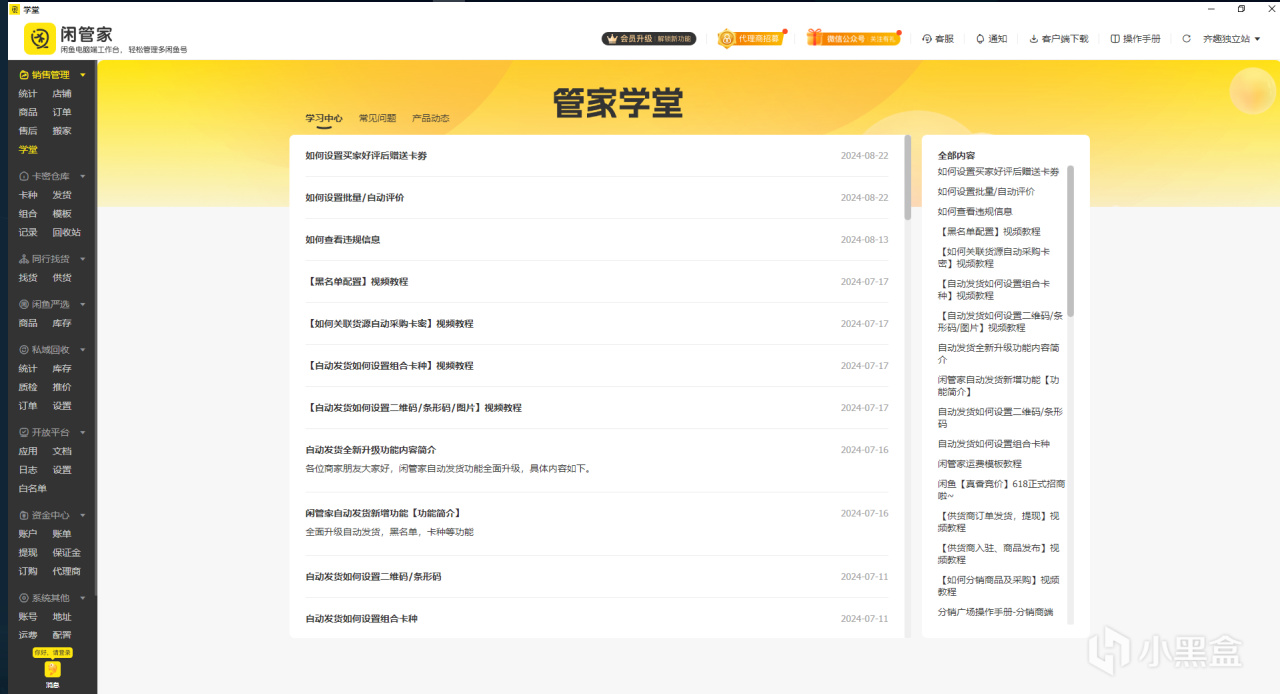
Task: Open 找货 under 同行找货
Action: 28,278
